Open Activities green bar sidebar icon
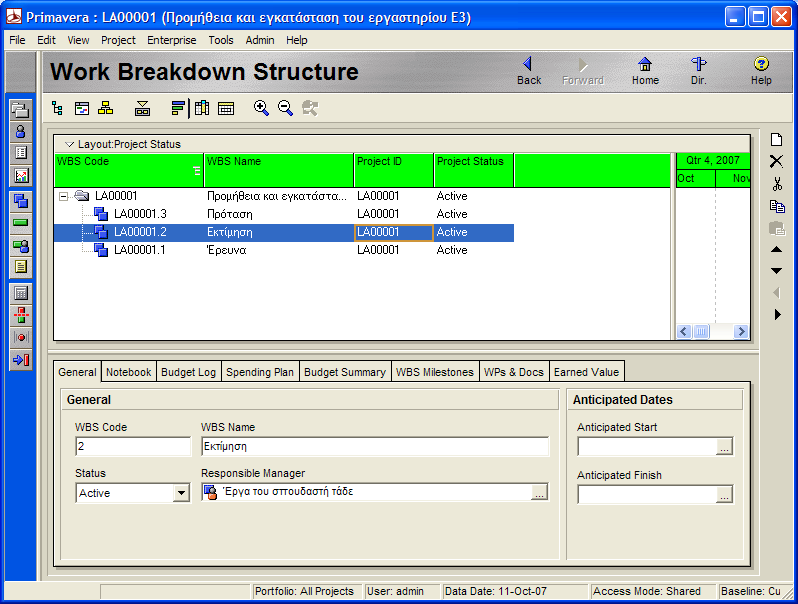Screen dimensions: 798x604 tap(21, 223)
